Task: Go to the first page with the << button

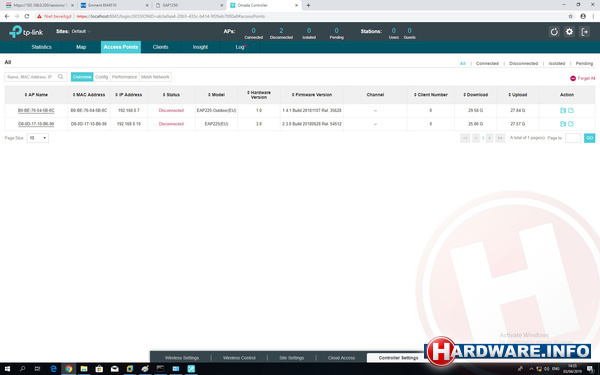Action: (x=465, y=138)
